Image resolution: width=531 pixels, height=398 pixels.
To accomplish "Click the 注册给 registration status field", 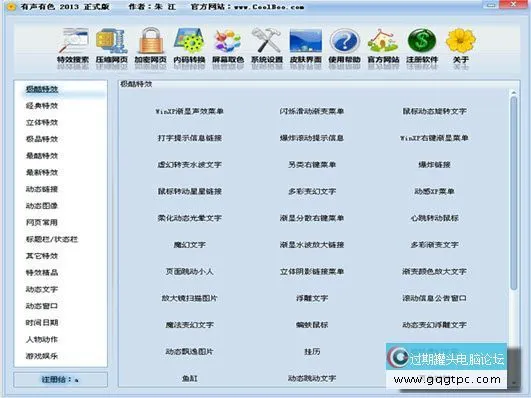I will [x=61, y=380].
